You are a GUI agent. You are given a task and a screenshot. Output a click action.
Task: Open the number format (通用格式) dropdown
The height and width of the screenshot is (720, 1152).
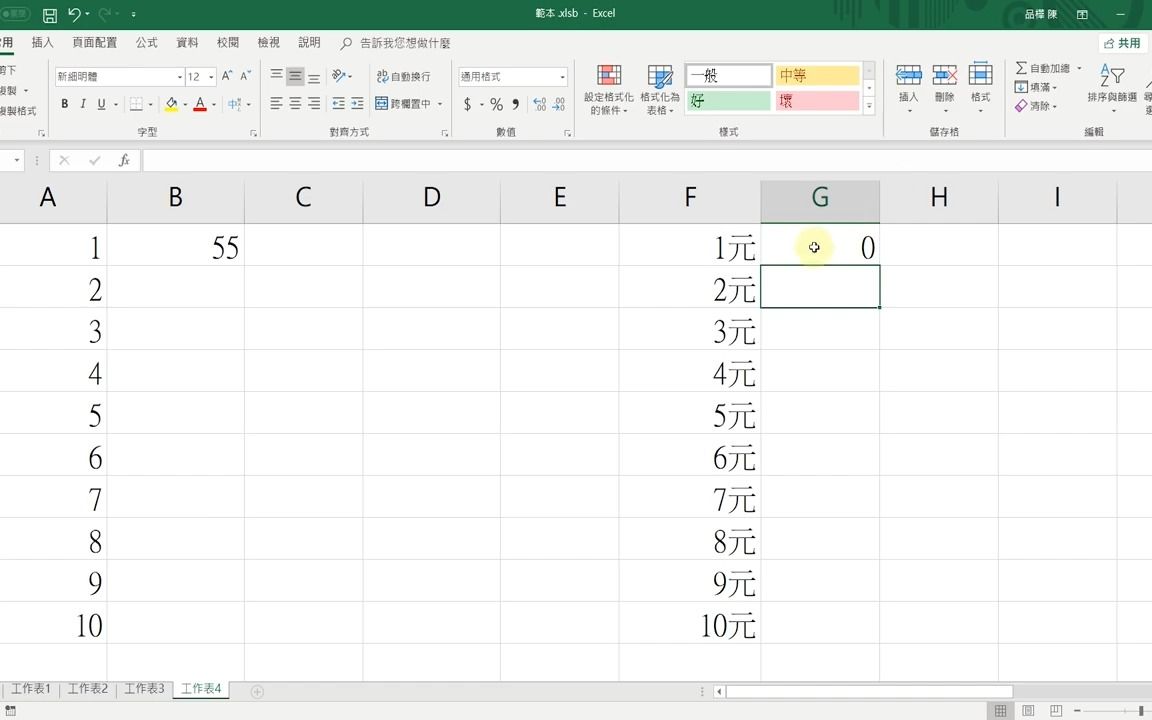click(560, 76)
